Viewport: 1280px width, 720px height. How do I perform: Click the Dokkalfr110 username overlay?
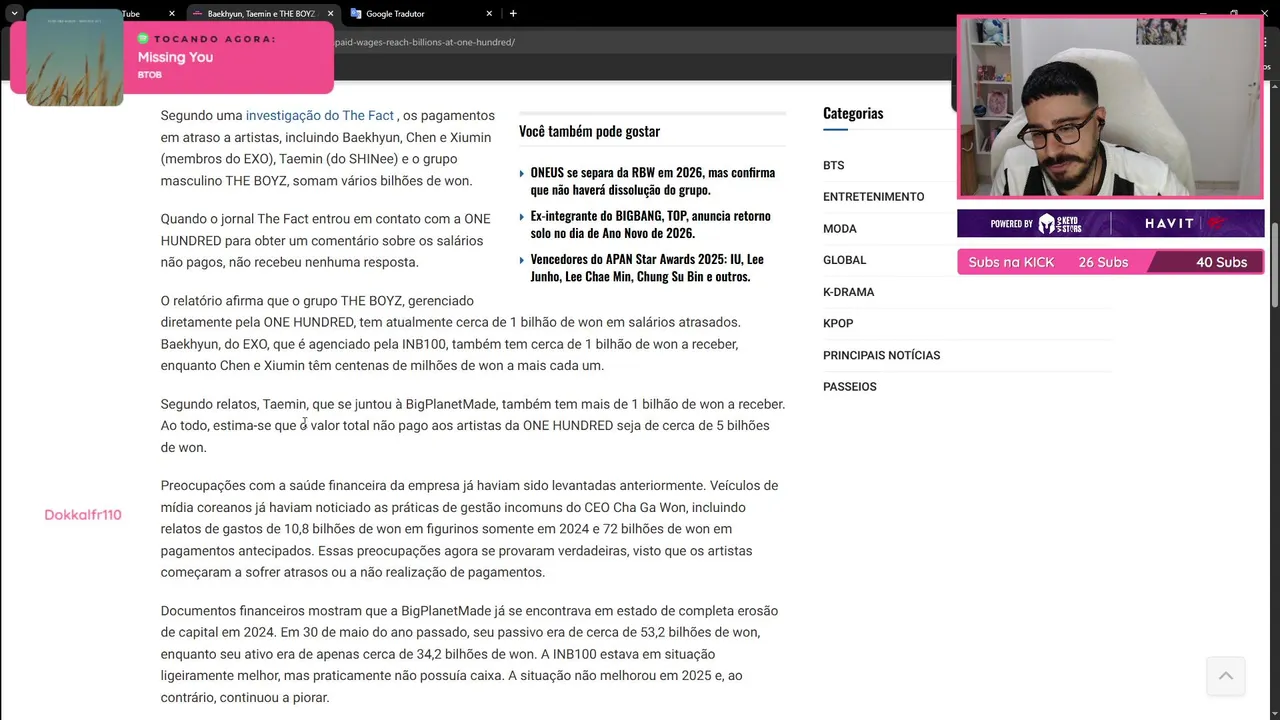[x=83, y=515]
